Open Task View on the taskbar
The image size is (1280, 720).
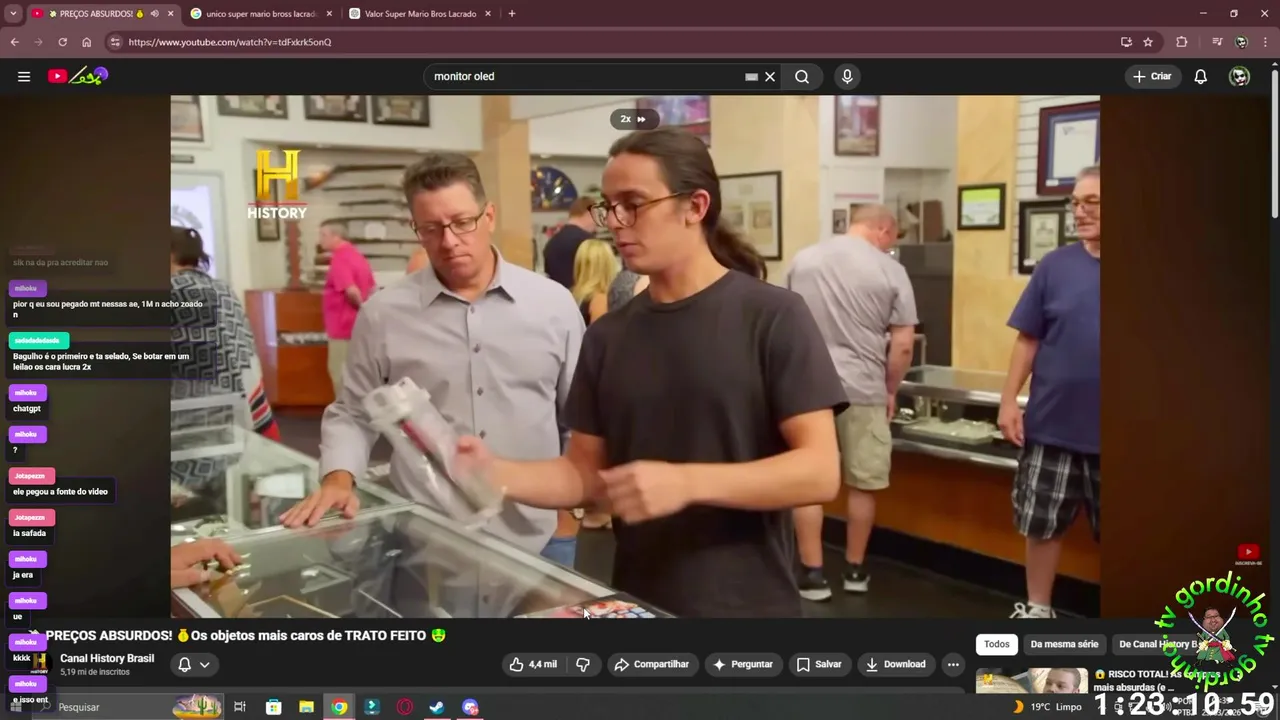click(240, 707)
